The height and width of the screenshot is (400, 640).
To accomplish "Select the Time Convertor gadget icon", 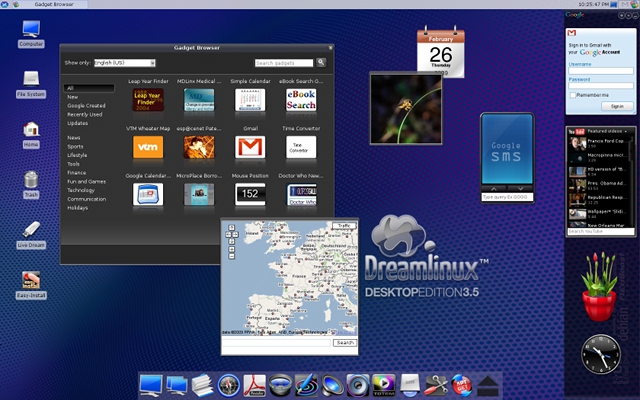I will [x=301, y=147].
